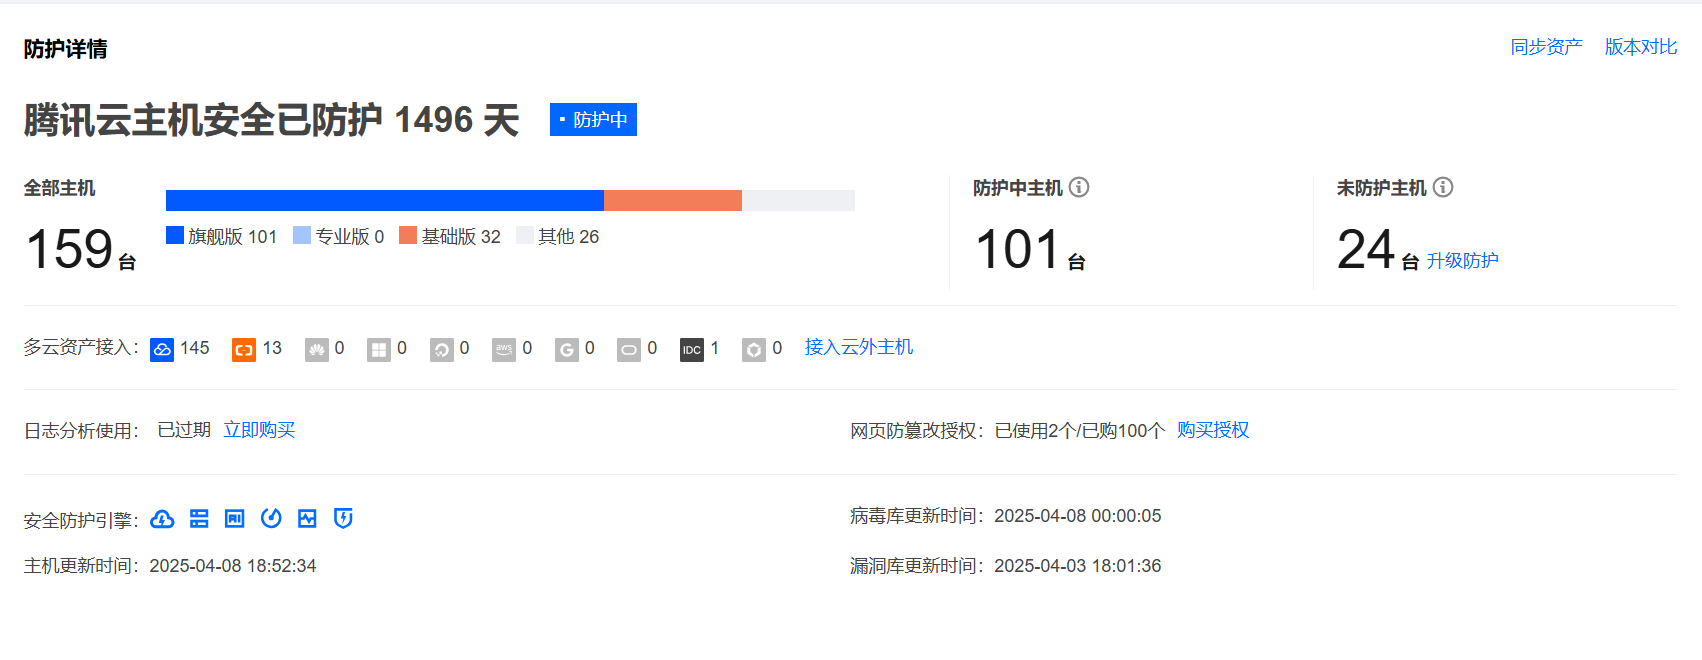Click info icon next to 防护中主机
The height and width of the screenshot is (660, 1702).
(x=1079, y=187)
